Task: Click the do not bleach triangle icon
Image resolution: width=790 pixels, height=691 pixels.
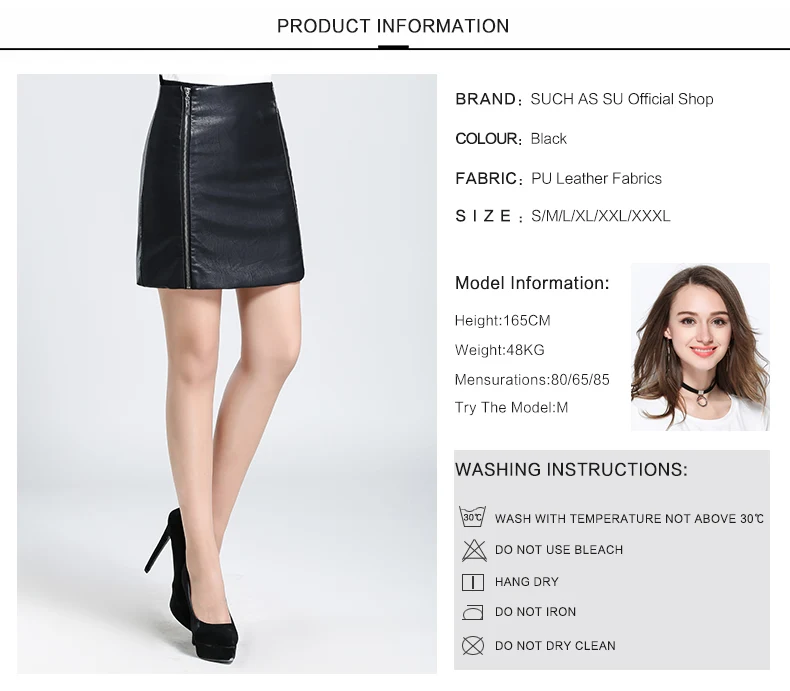Action: 474,550
